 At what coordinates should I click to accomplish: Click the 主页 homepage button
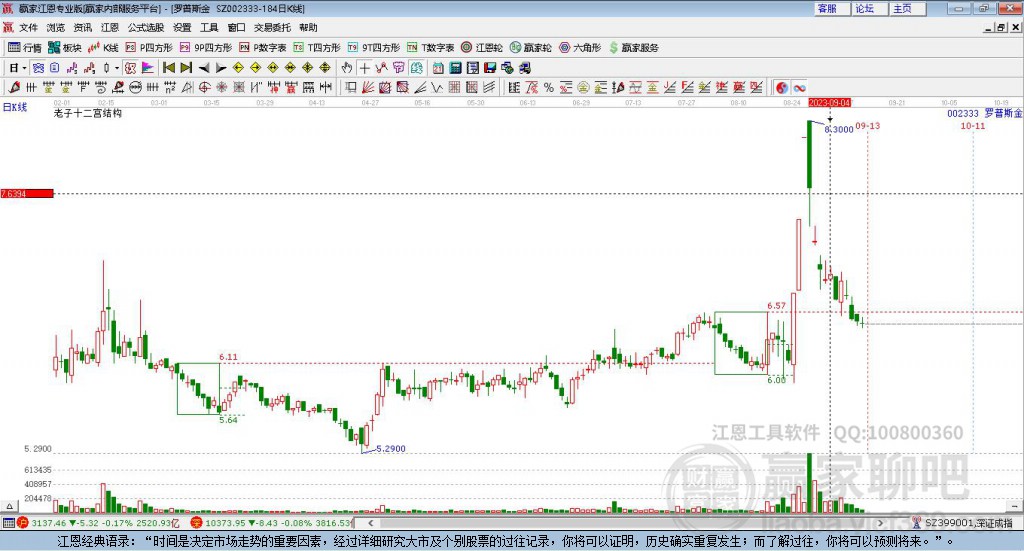(x=908, y=8)
